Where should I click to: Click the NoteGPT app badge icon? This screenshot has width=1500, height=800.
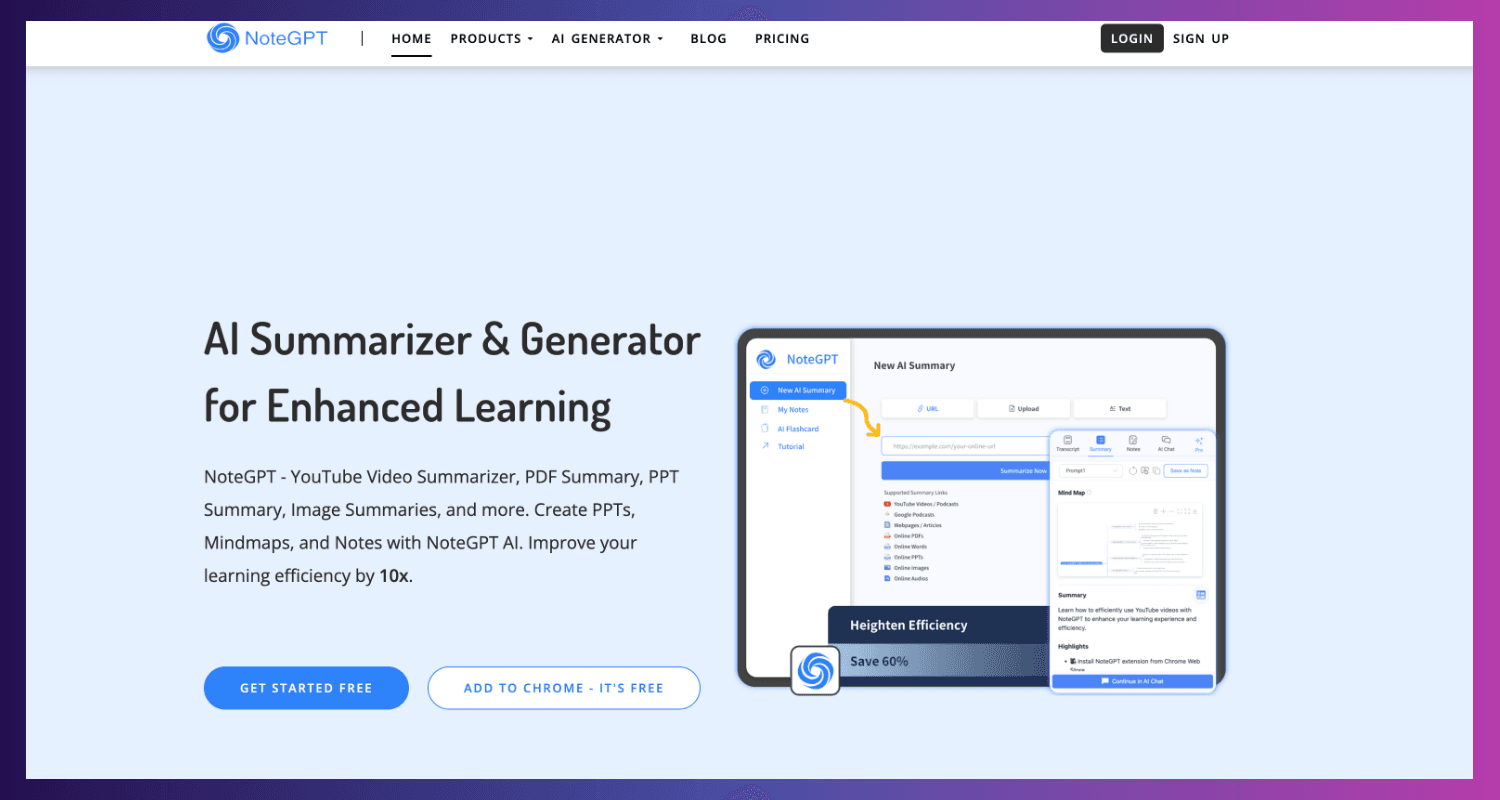(x=816, y=670)
